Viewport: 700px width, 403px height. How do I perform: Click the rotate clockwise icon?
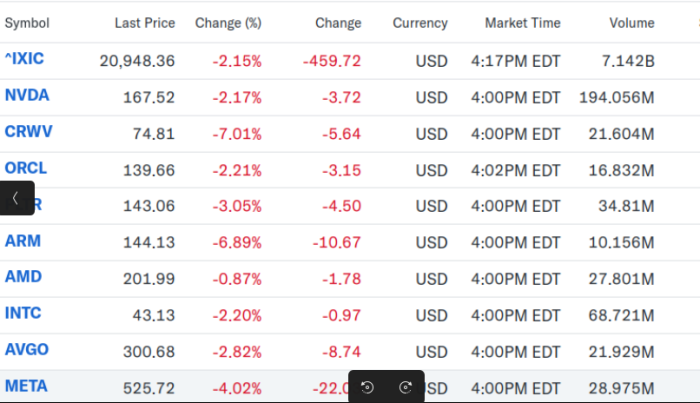tap(405, 387)
